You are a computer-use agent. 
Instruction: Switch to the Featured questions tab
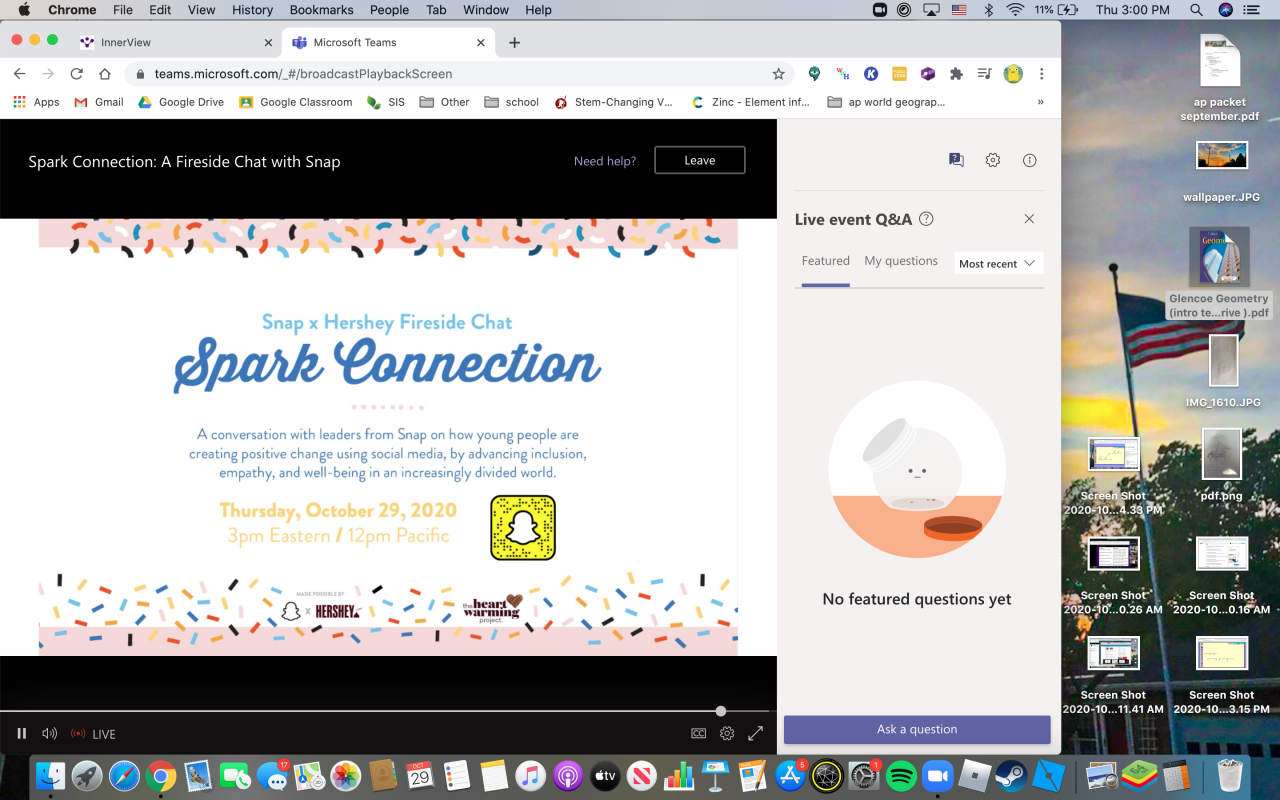click(x=826, y=261)
